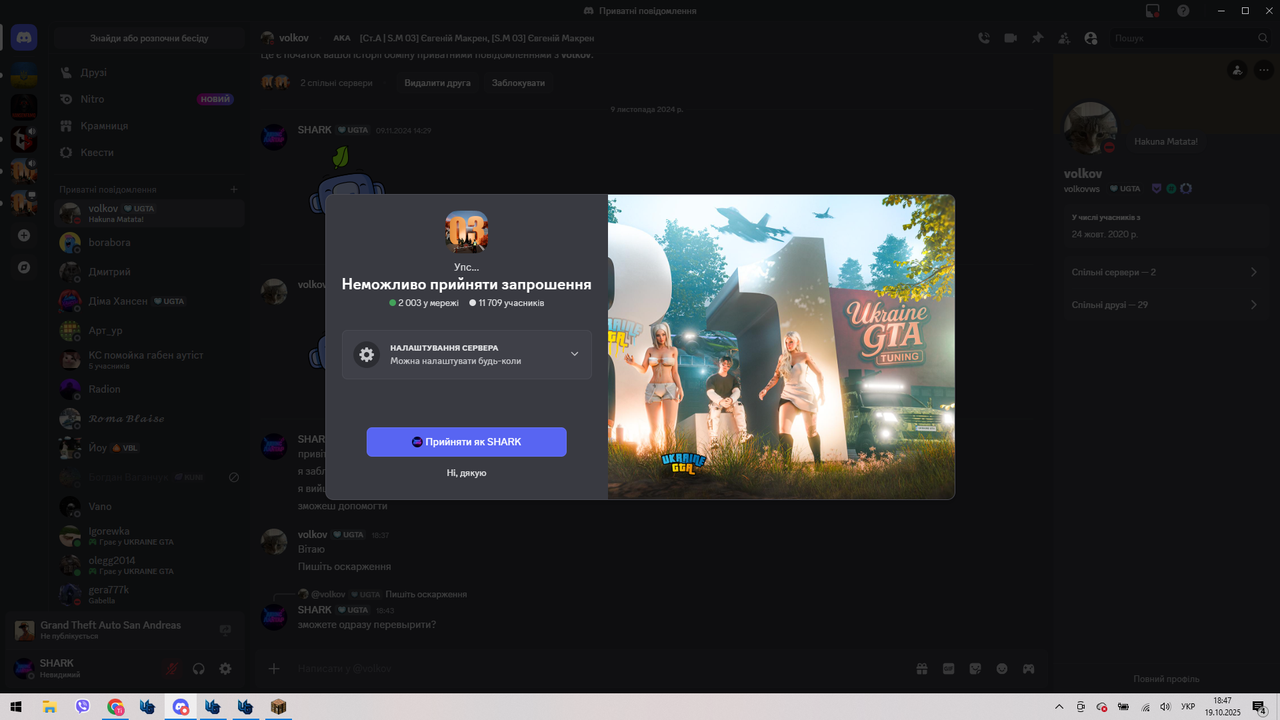Open the Дмитрий conversation

(149, 272)
